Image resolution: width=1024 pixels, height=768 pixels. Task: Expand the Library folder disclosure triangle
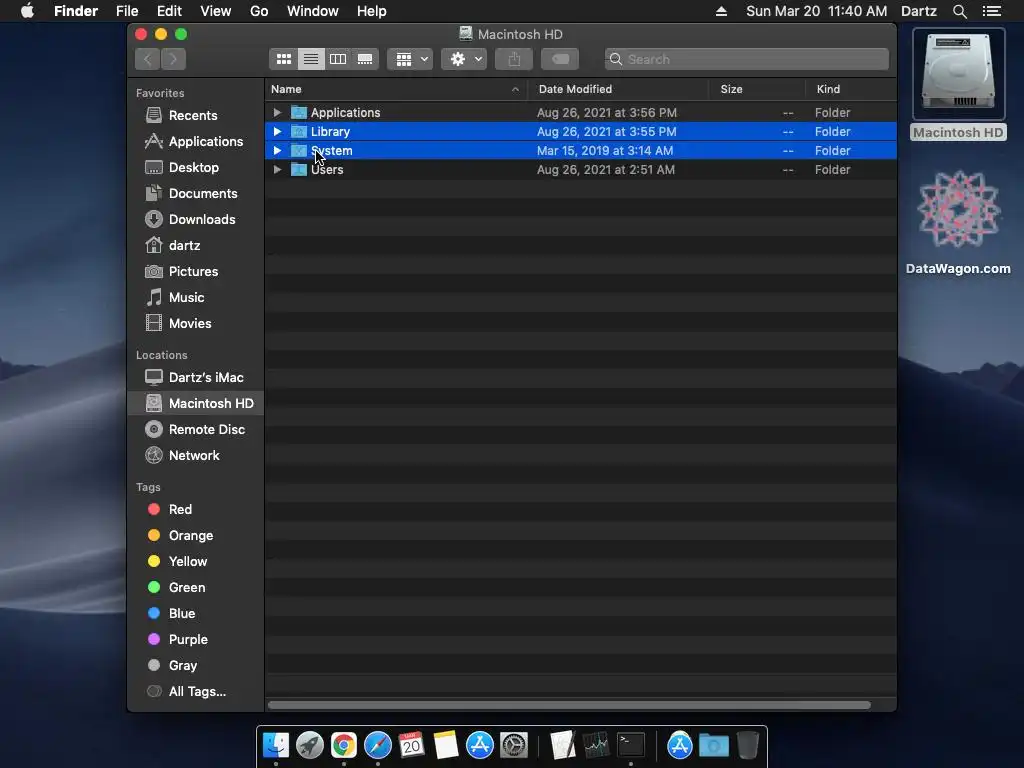(x=277, y=131)
